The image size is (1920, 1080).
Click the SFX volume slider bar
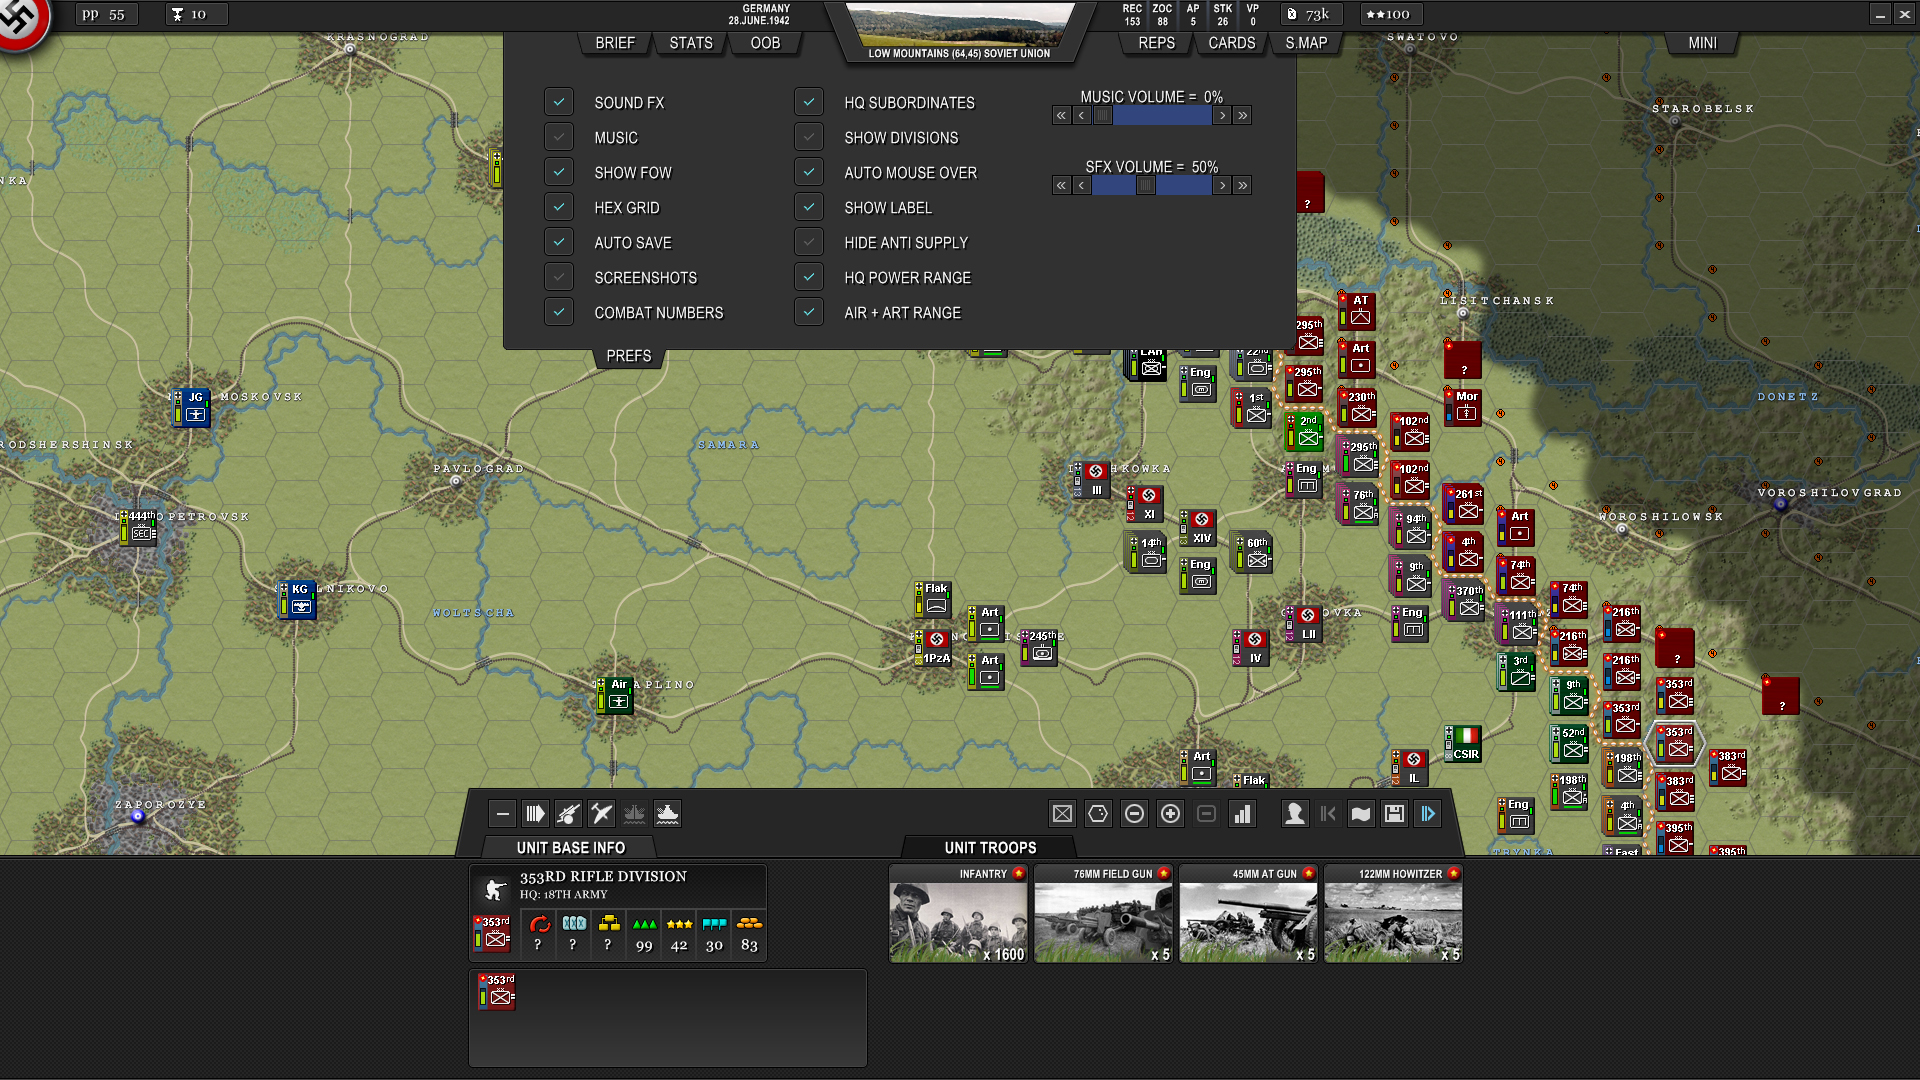[1152, 186]
